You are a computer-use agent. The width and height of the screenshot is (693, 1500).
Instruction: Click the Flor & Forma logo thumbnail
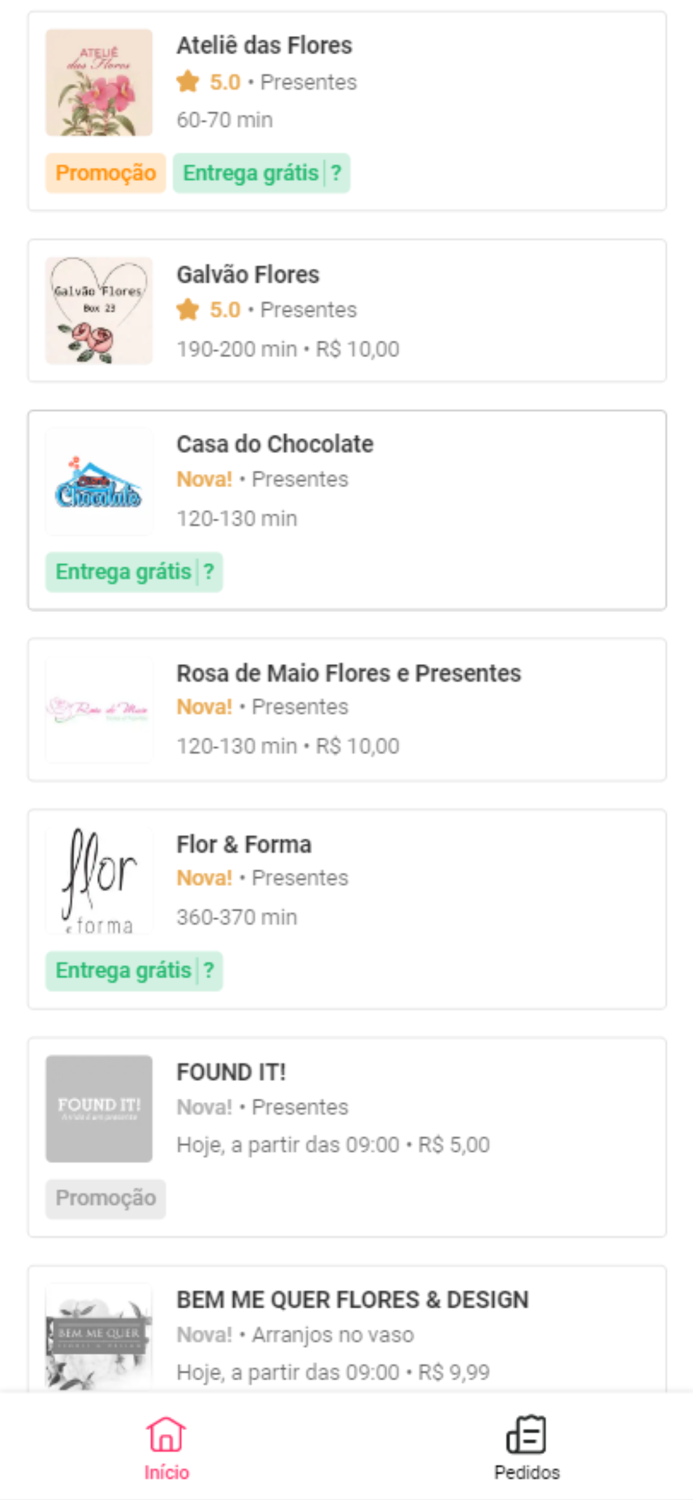point(98,880)
